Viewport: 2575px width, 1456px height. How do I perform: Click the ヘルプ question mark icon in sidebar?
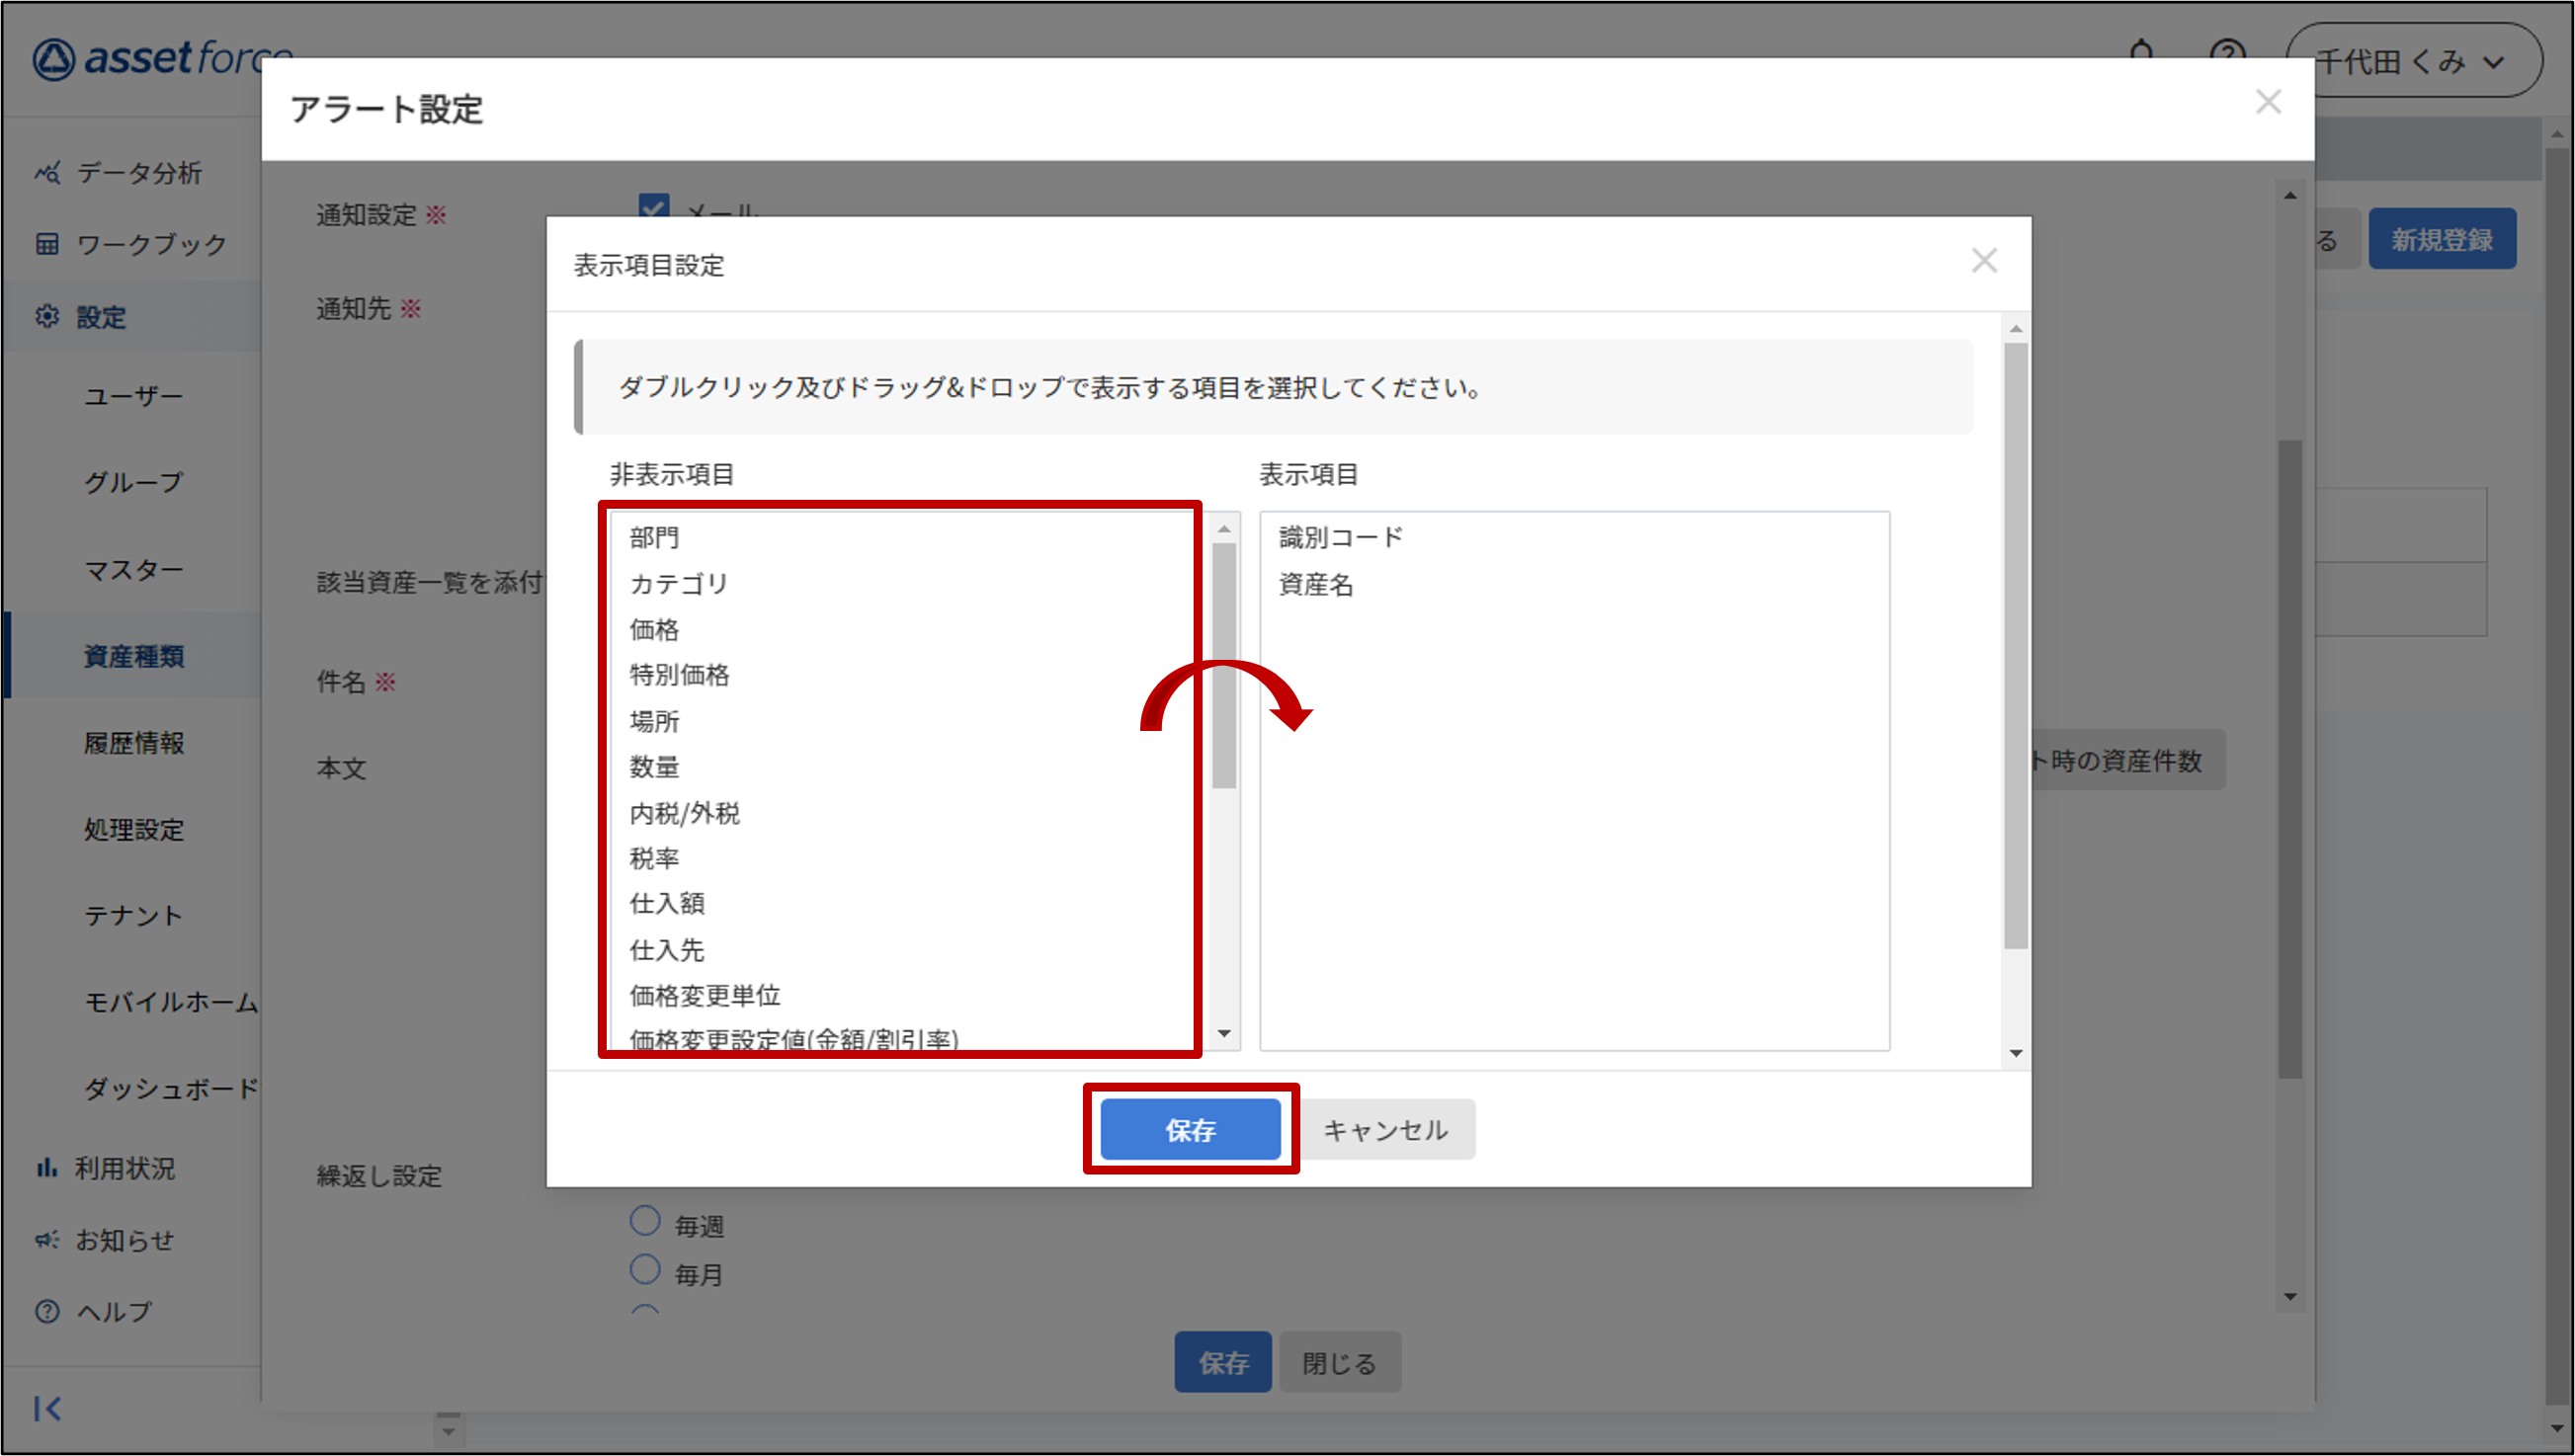coord(47,1311)
